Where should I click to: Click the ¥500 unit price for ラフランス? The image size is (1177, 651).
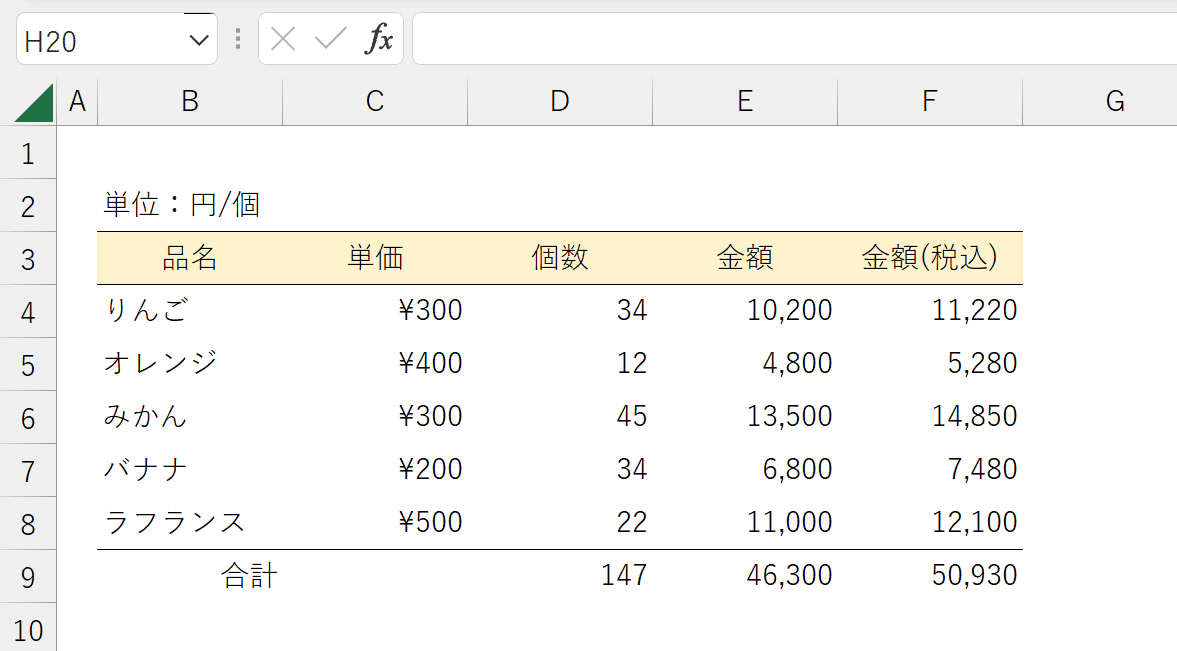pos(375,522)
